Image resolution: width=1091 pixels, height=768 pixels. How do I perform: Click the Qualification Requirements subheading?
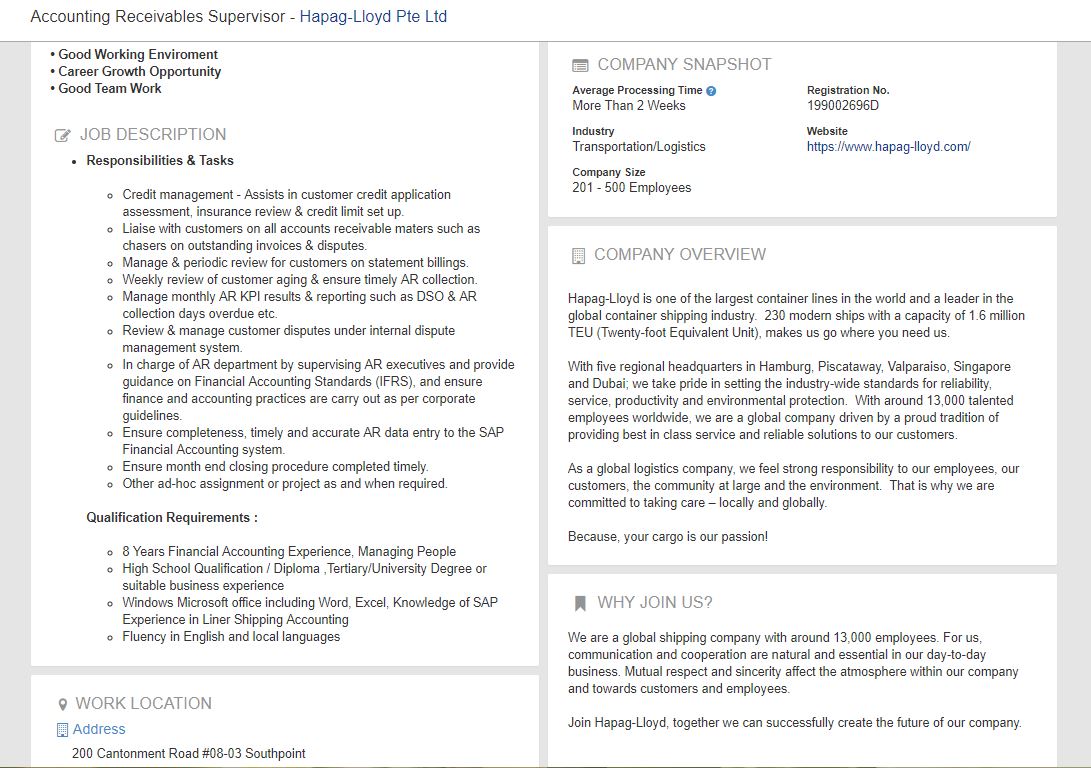[x=172, y=518]
